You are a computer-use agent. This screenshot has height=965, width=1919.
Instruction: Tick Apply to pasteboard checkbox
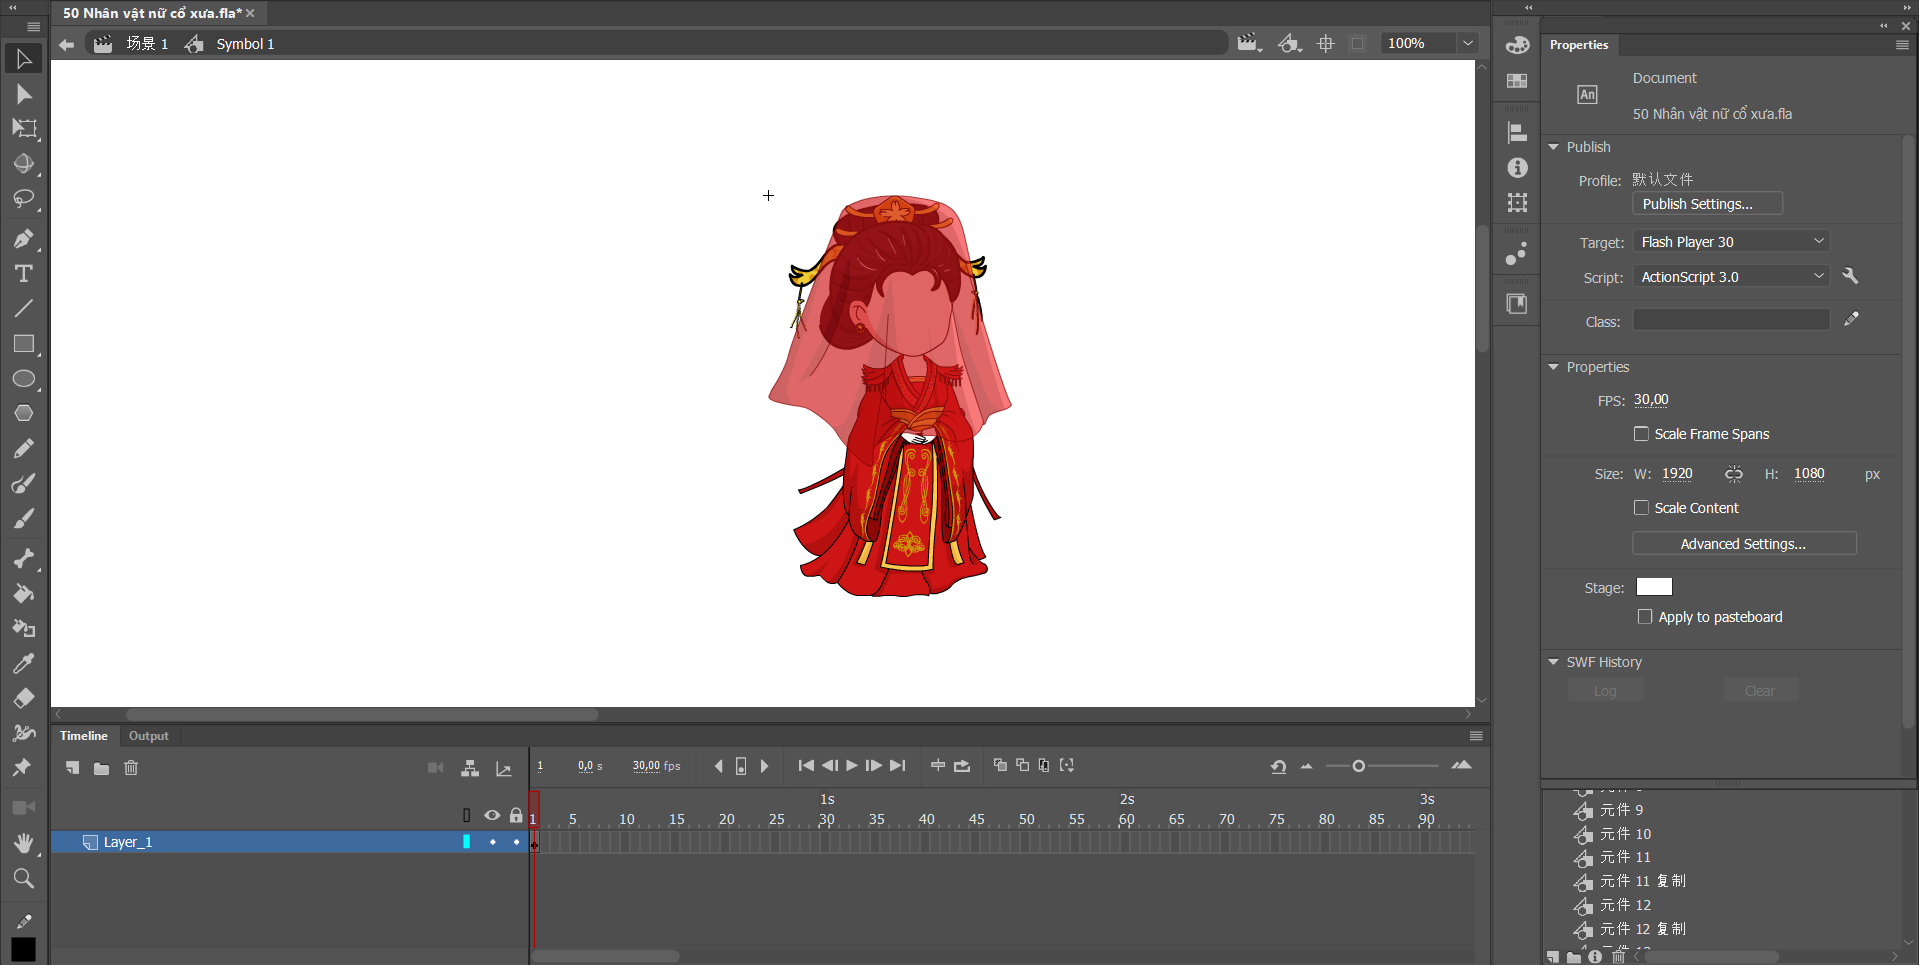coord(1645,617)
